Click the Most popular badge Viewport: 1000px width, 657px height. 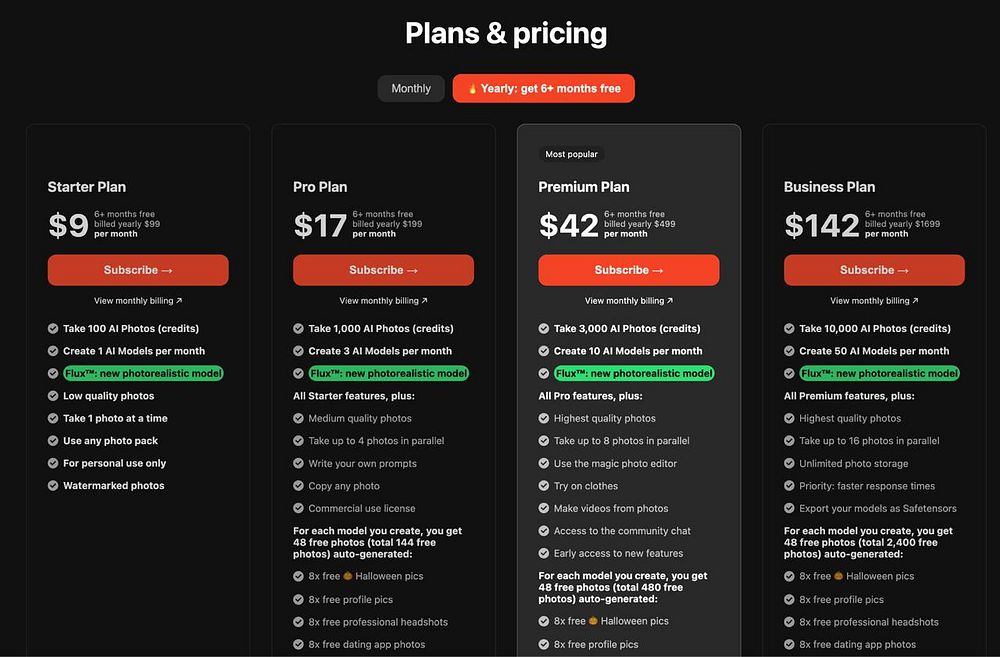click(x=571, y=154)
